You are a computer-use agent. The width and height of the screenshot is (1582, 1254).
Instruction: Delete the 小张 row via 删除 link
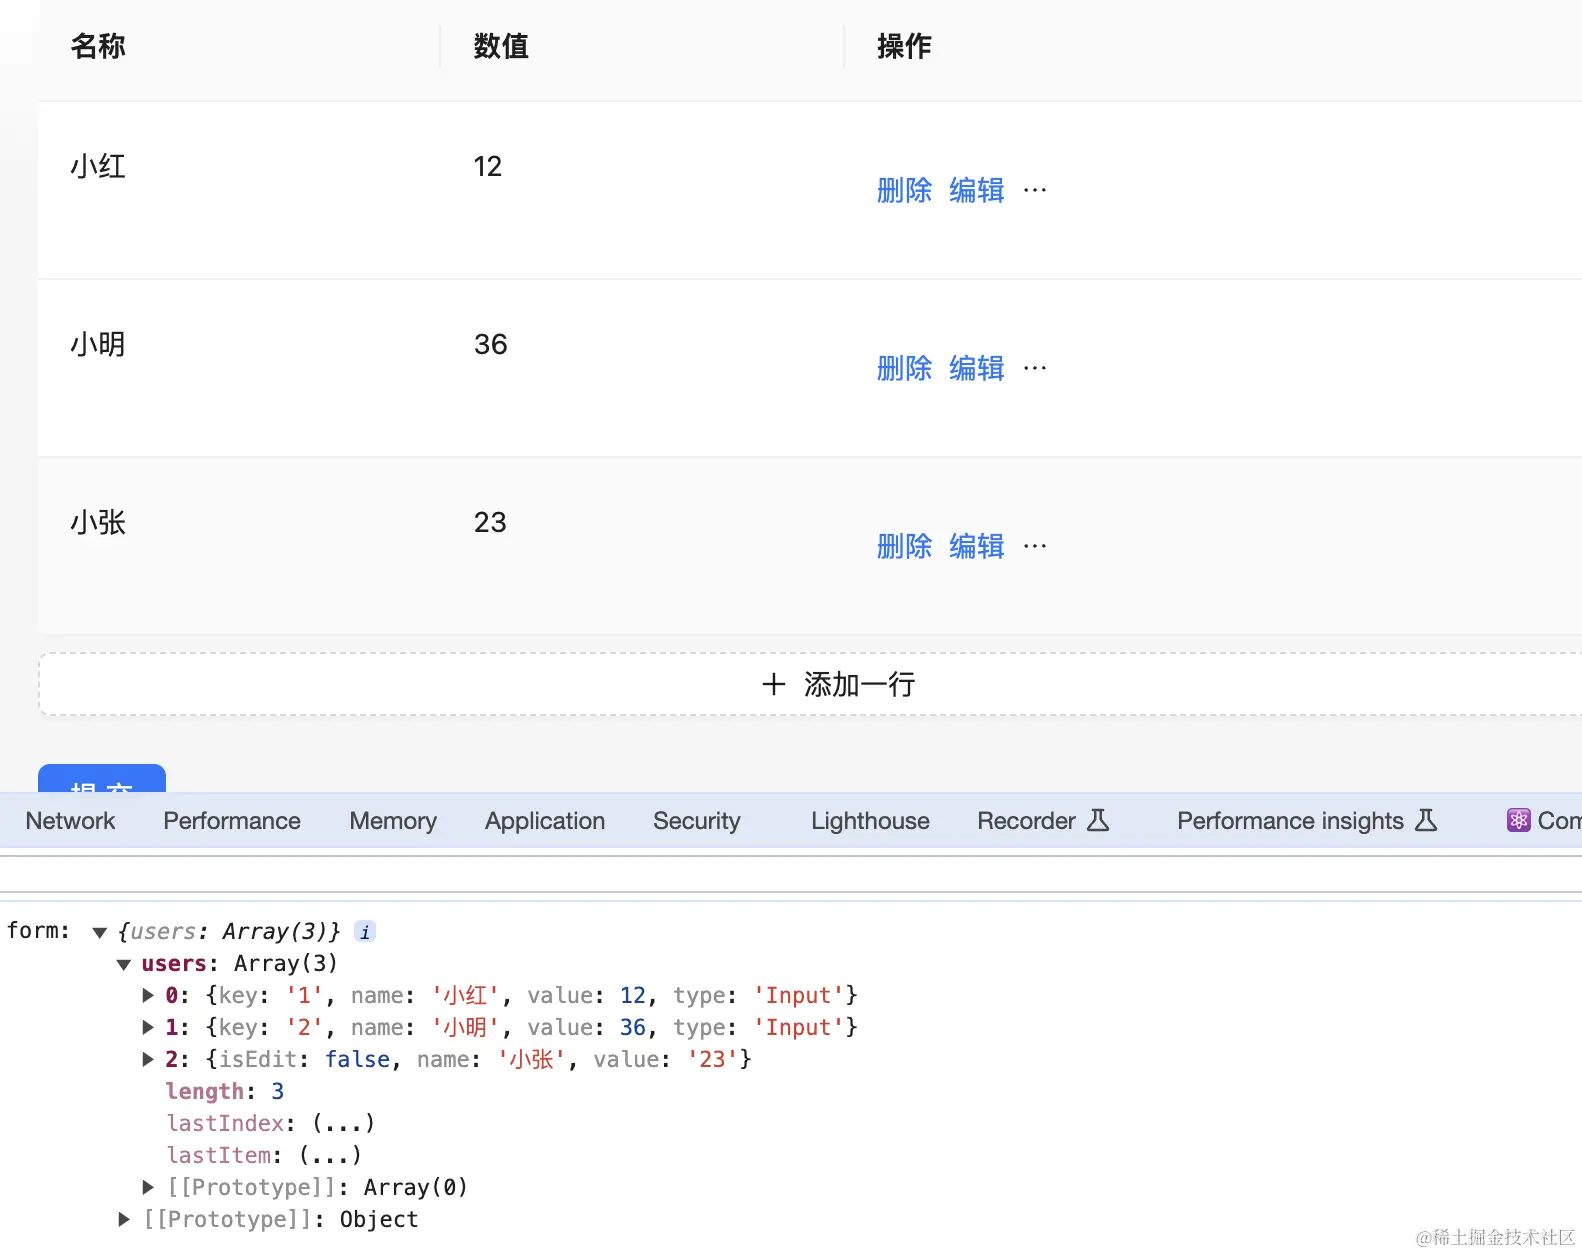click(x=904, y=546)
